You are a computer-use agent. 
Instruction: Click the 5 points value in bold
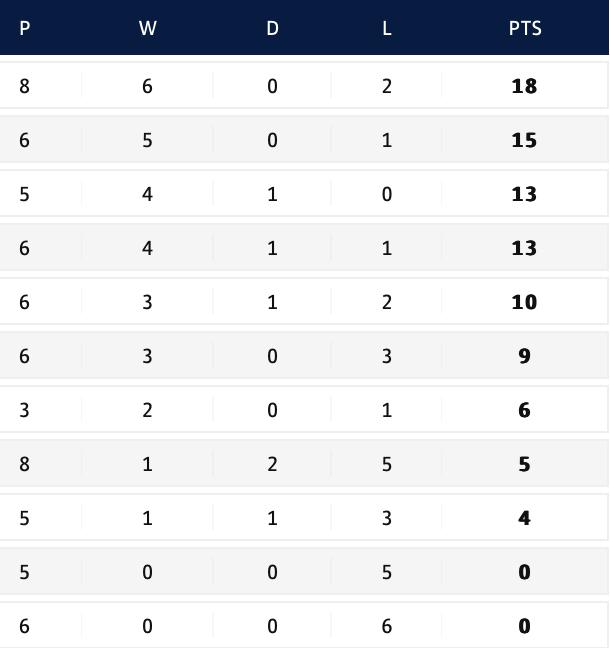pos(524,464)
